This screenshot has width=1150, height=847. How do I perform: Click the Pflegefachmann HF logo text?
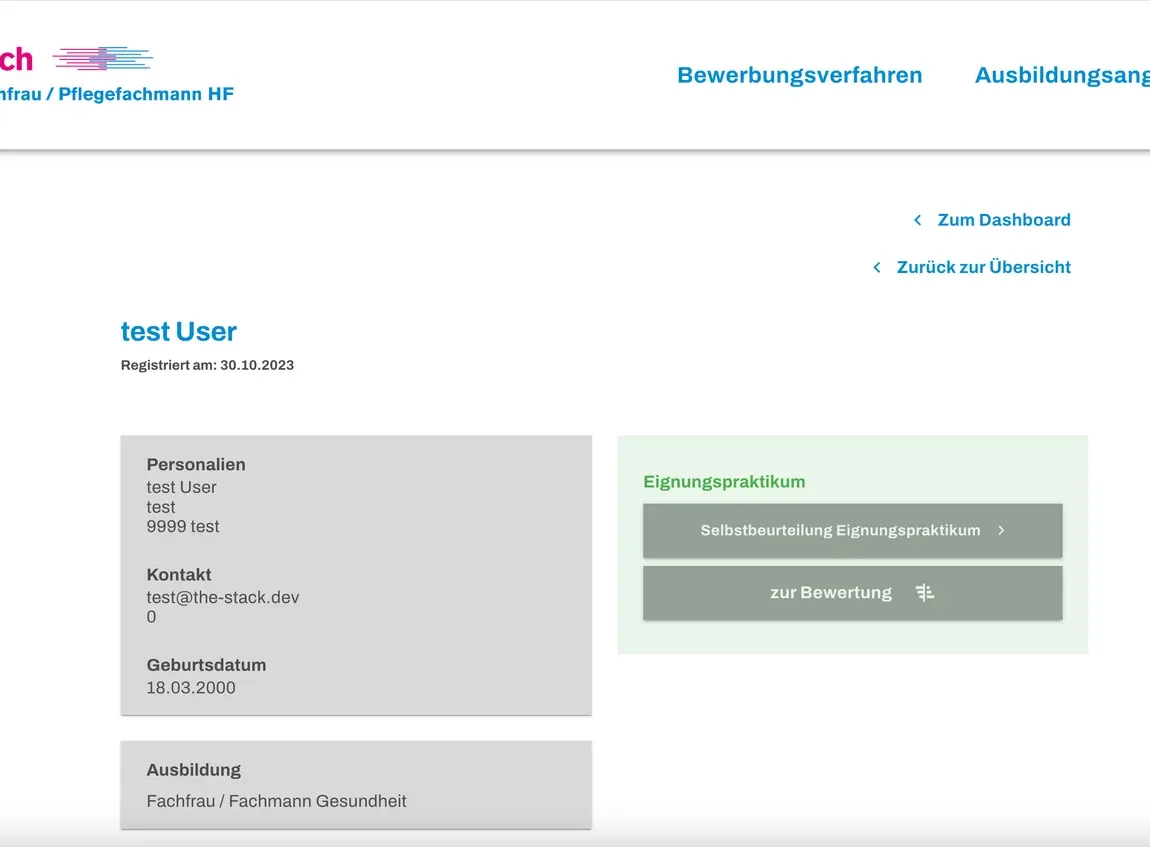(x=117, y=95)
